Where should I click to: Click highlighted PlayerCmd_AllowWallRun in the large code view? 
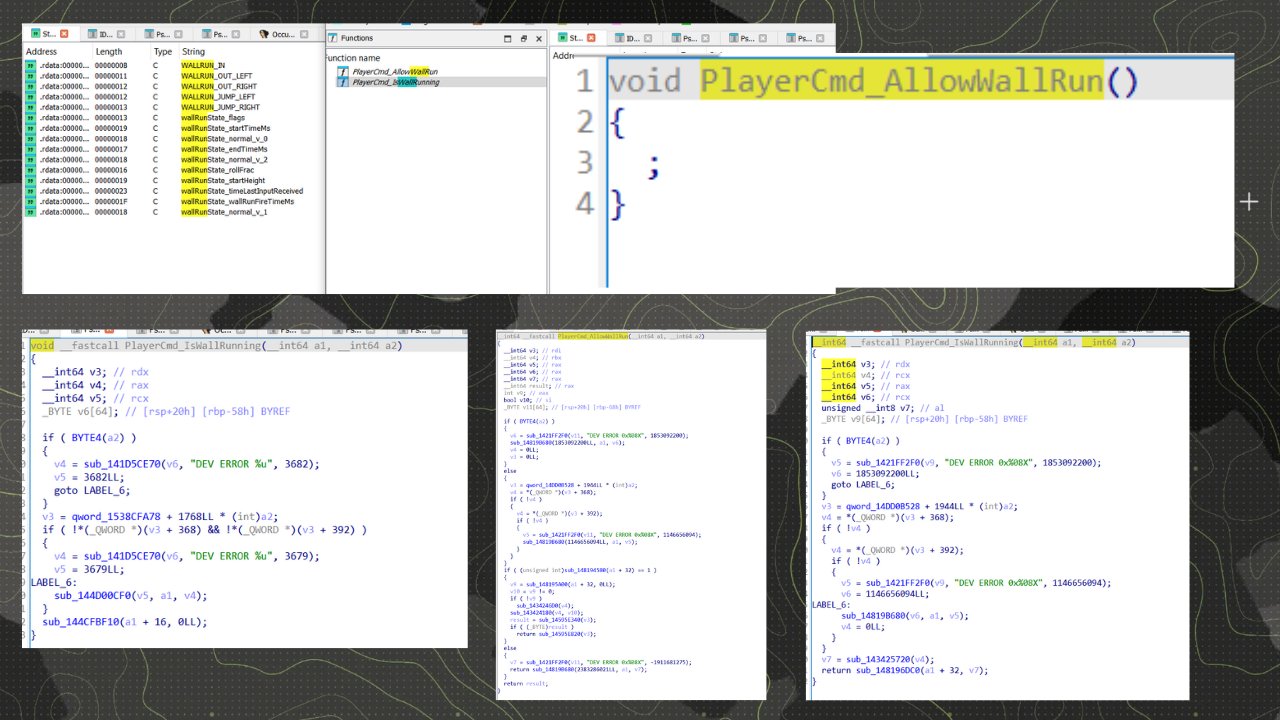point(901,80)
